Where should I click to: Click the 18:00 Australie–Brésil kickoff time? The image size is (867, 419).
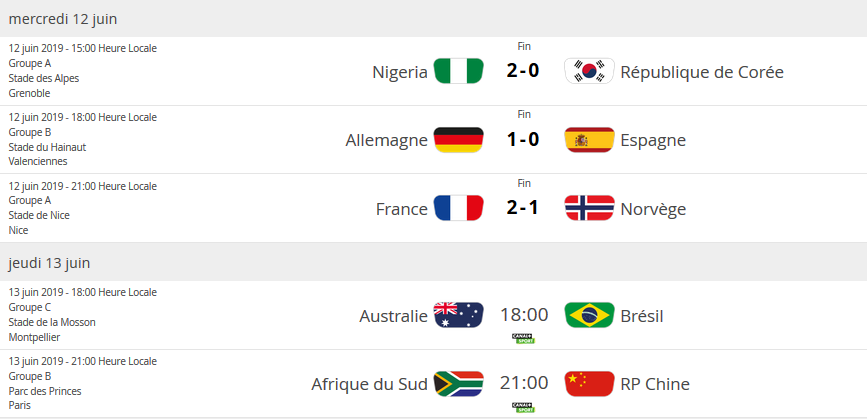[x=524, y=316]
